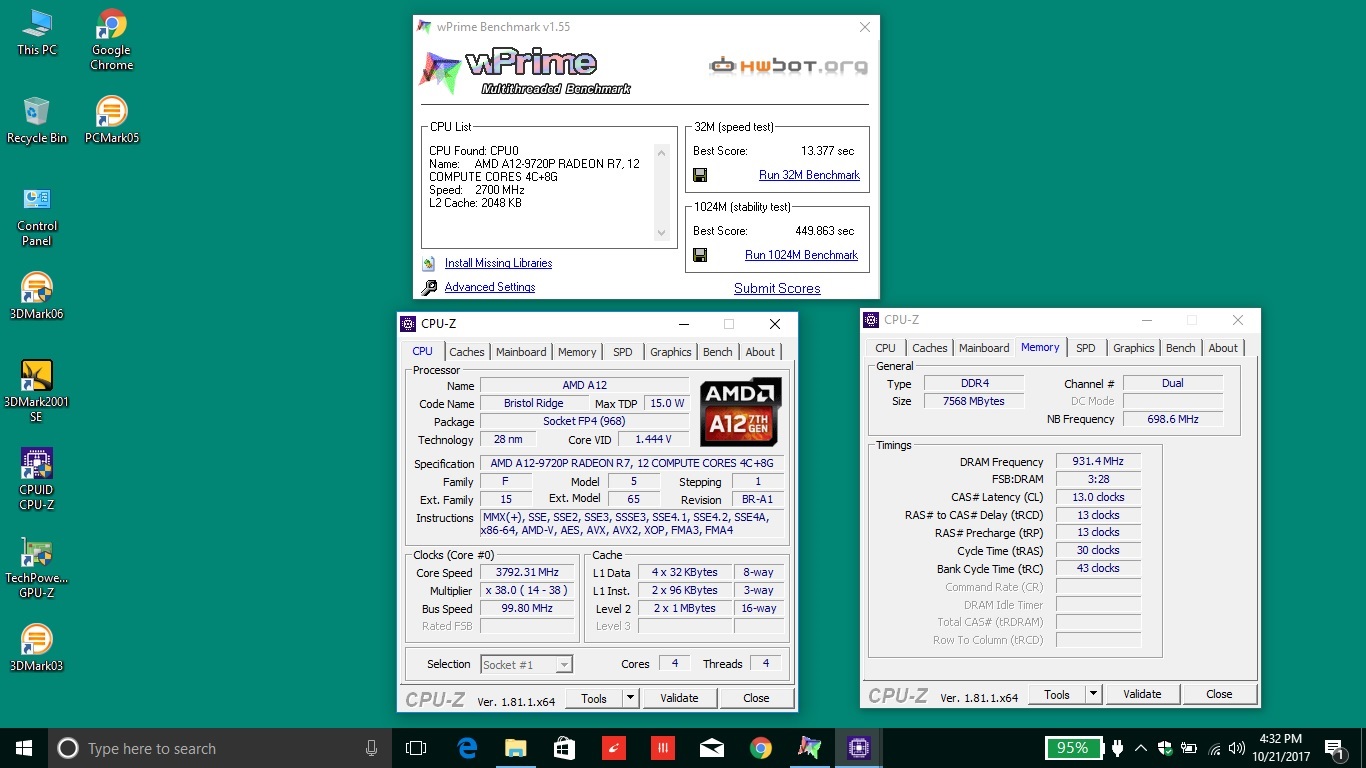Screen dimensions: 1366x768
Task: Click Validate in left CPU-Z window
Action: tap(679, 698)
